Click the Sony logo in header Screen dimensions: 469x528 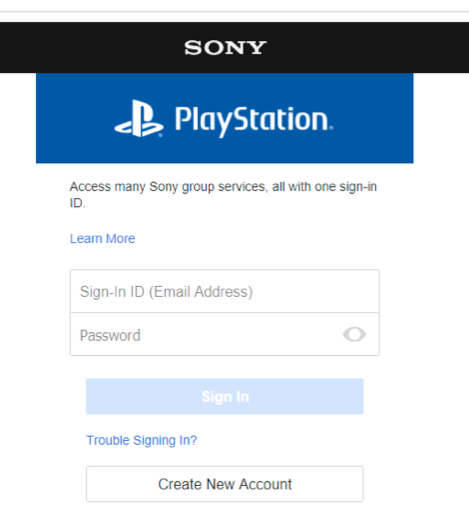pos(225,47)
